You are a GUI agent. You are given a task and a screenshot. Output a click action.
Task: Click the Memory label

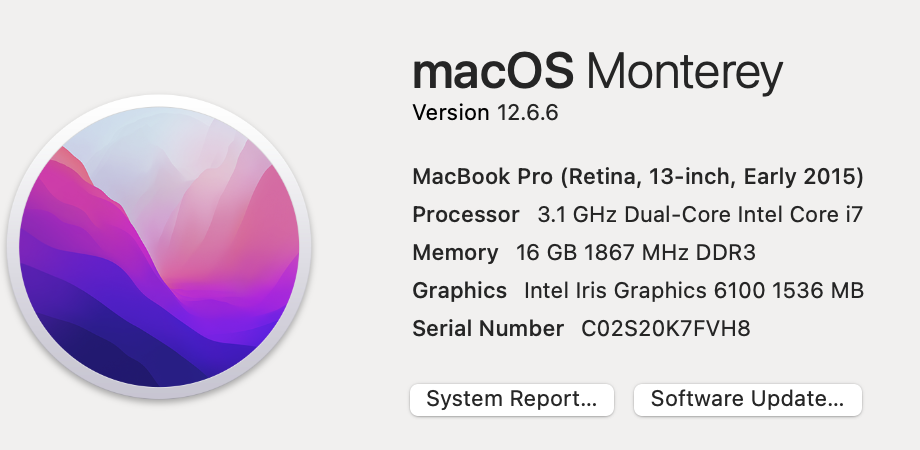[455, 253]
